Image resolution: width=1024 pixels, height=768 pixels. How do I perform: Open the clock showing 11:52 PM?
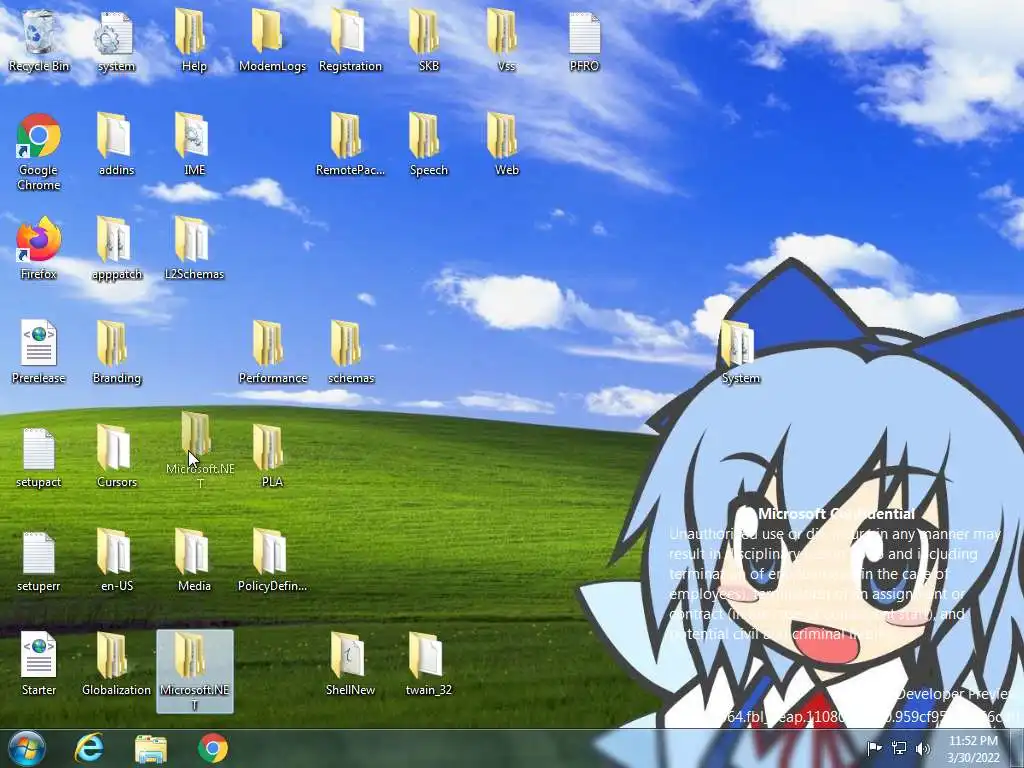click(973, 749)
